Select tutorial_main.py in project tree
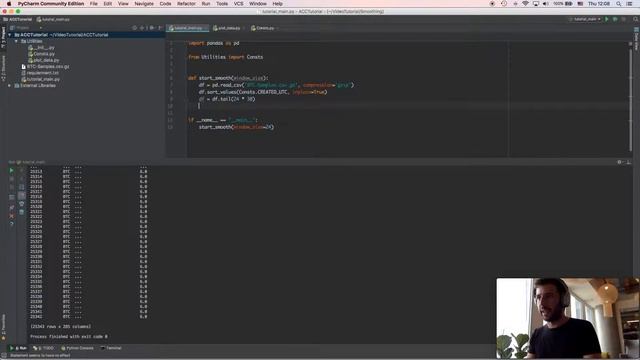The width and height of the screenshot is (640, 360). click(41, 79)
